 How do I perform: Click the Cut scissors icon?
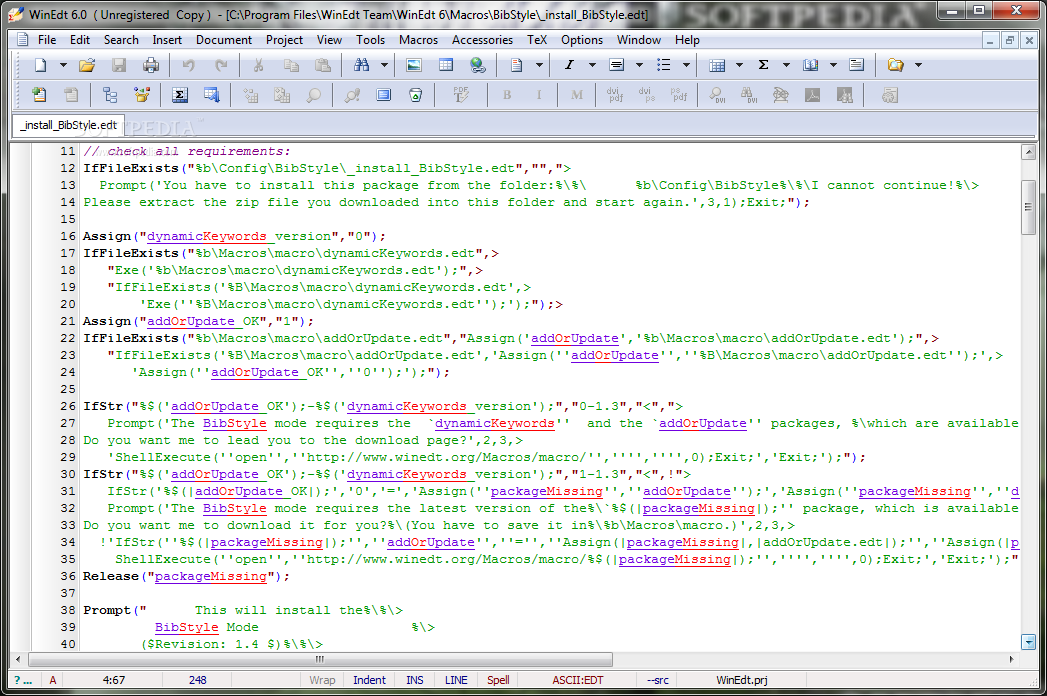click(258, 65)
